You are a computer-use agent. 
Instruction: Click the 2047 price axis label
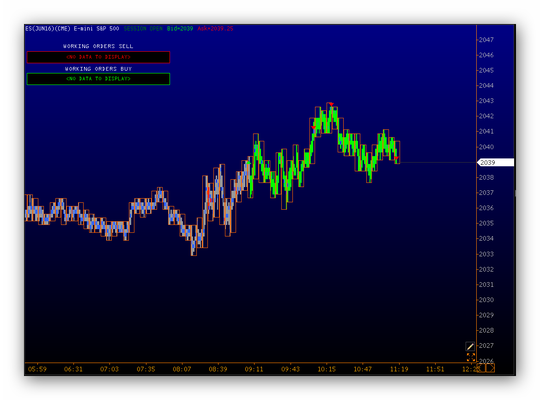click(486, 40)
